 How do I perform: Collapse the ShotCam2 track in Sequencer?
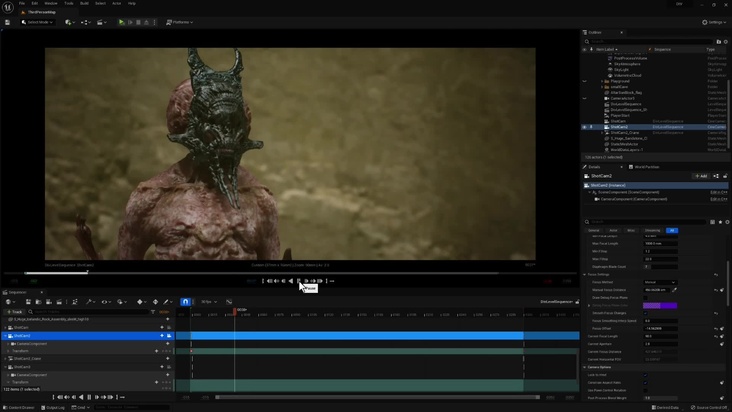point(6,335)
